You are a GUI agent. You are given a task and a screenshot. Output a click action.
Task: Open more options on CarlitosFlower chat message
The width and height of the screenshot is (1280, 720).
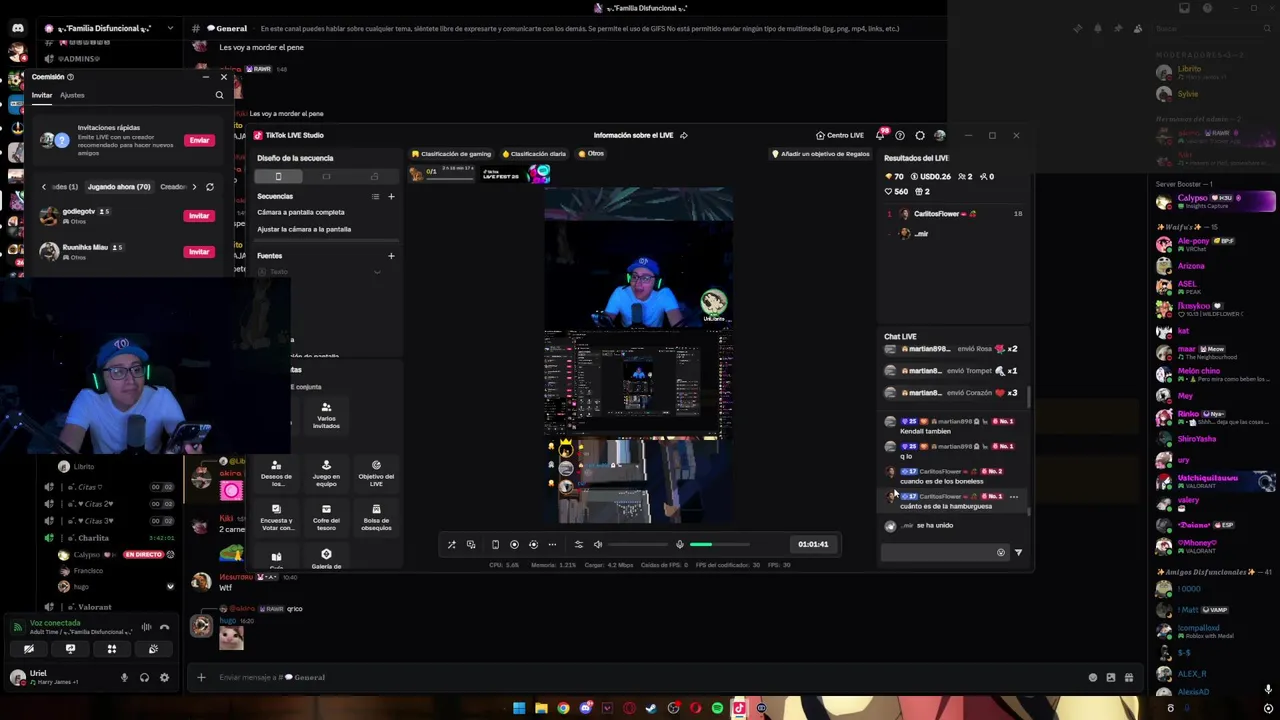(x=1013, y=496)
